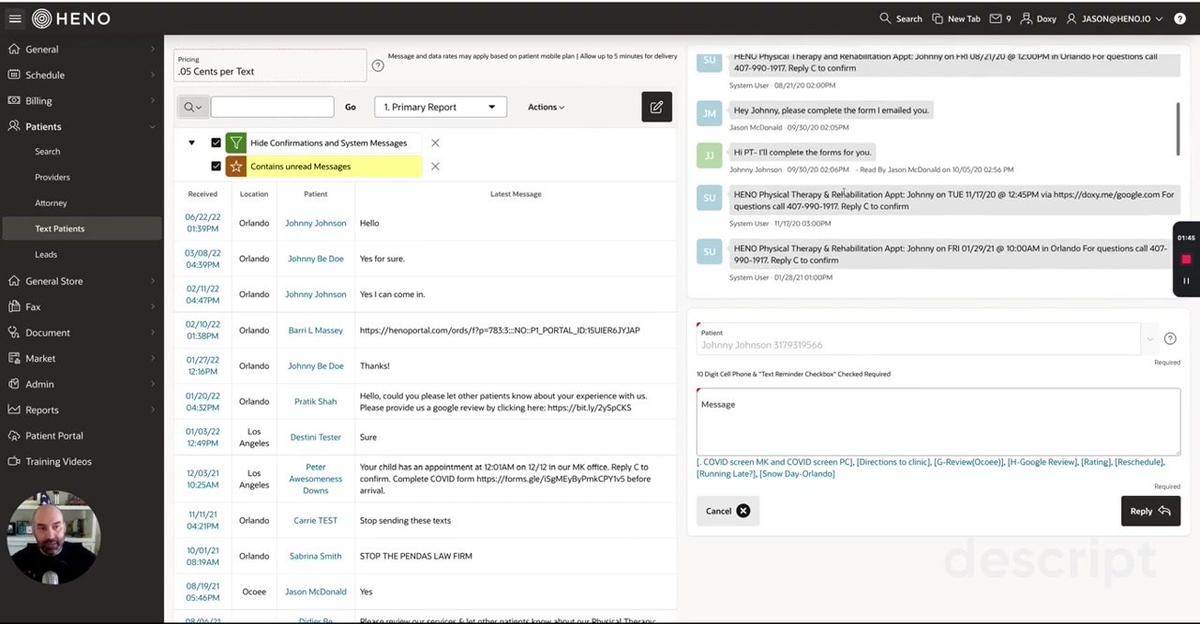Image resolution: width=1200 pixels, height=624 pixels.
Task: Click the mail inbox icon in header
Action: 1000,18
